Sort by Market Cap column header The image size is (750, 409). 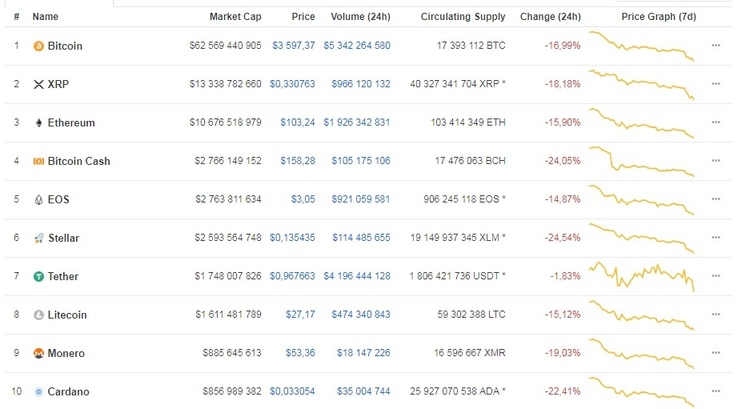click(x=235, y=17)
